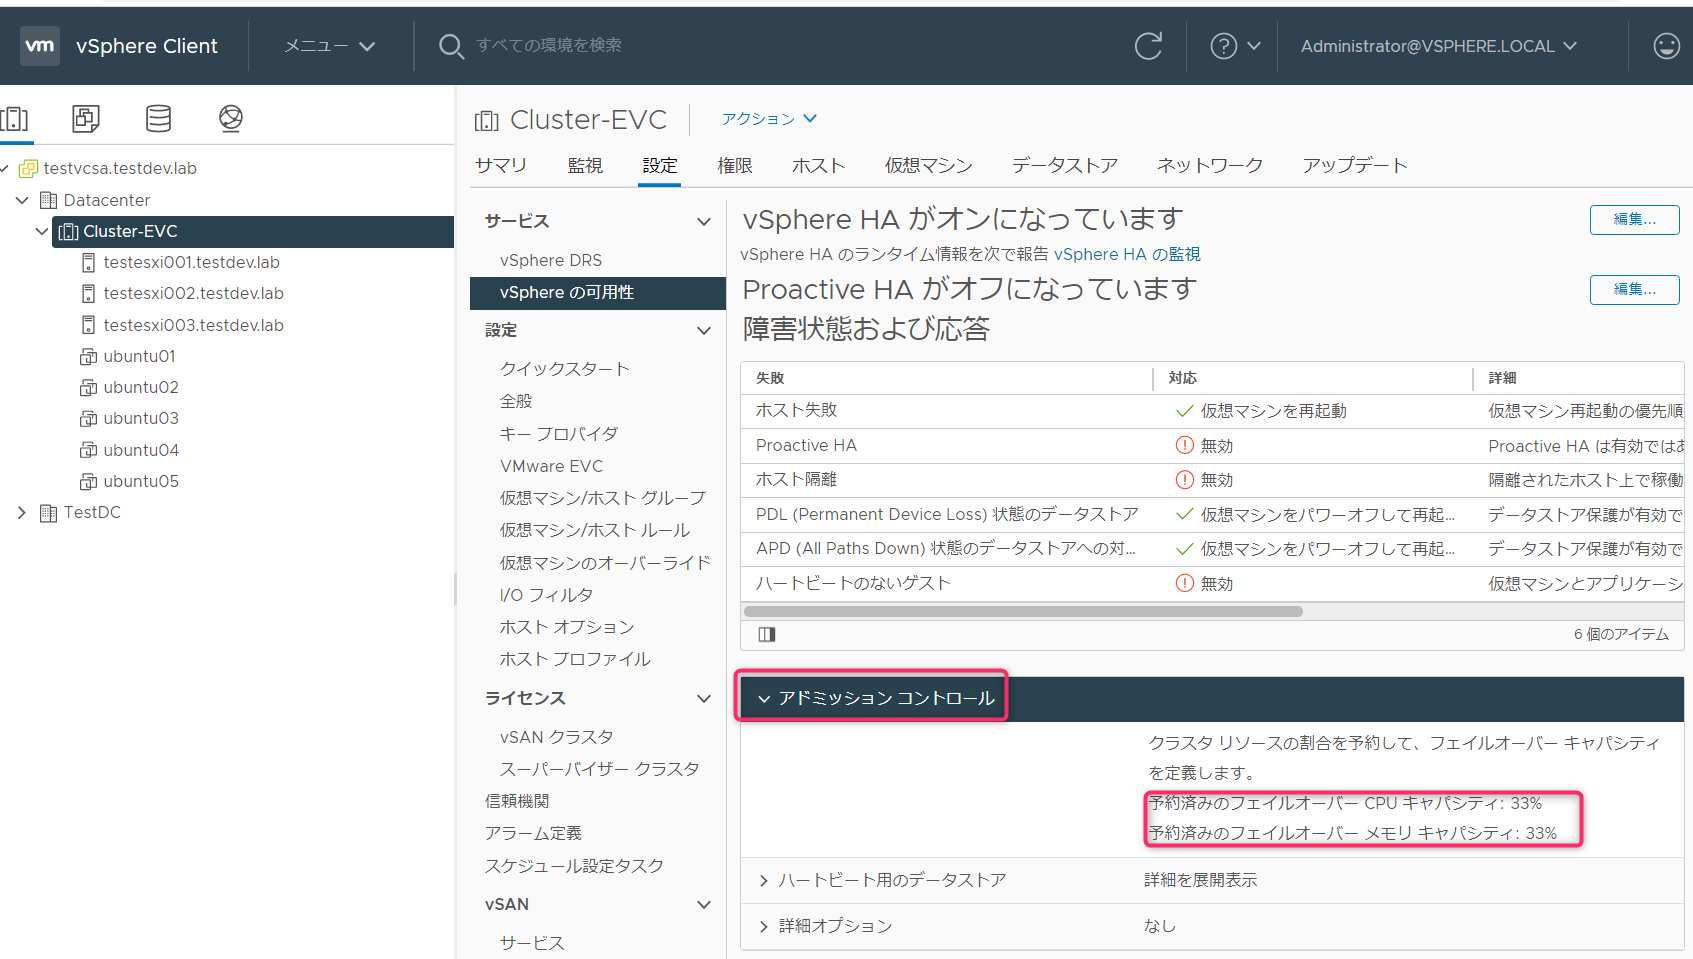
Task: Click 編集 button for Proactive HA
Action: coord(1634,289)
